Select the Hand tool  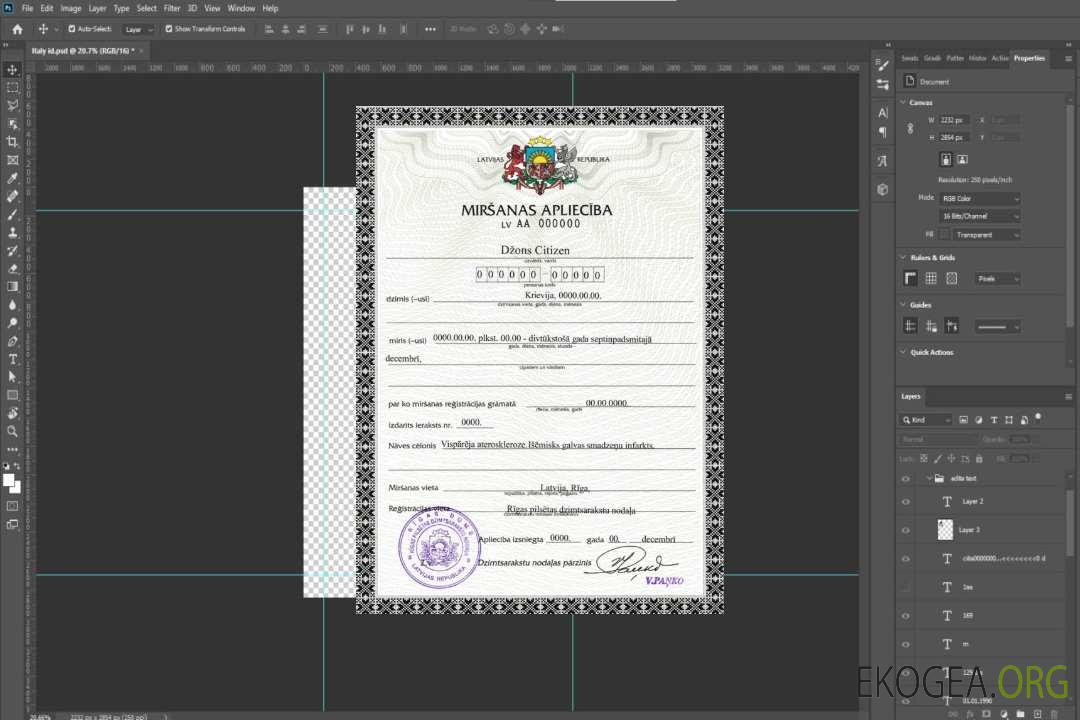click(x=12, y=413)
